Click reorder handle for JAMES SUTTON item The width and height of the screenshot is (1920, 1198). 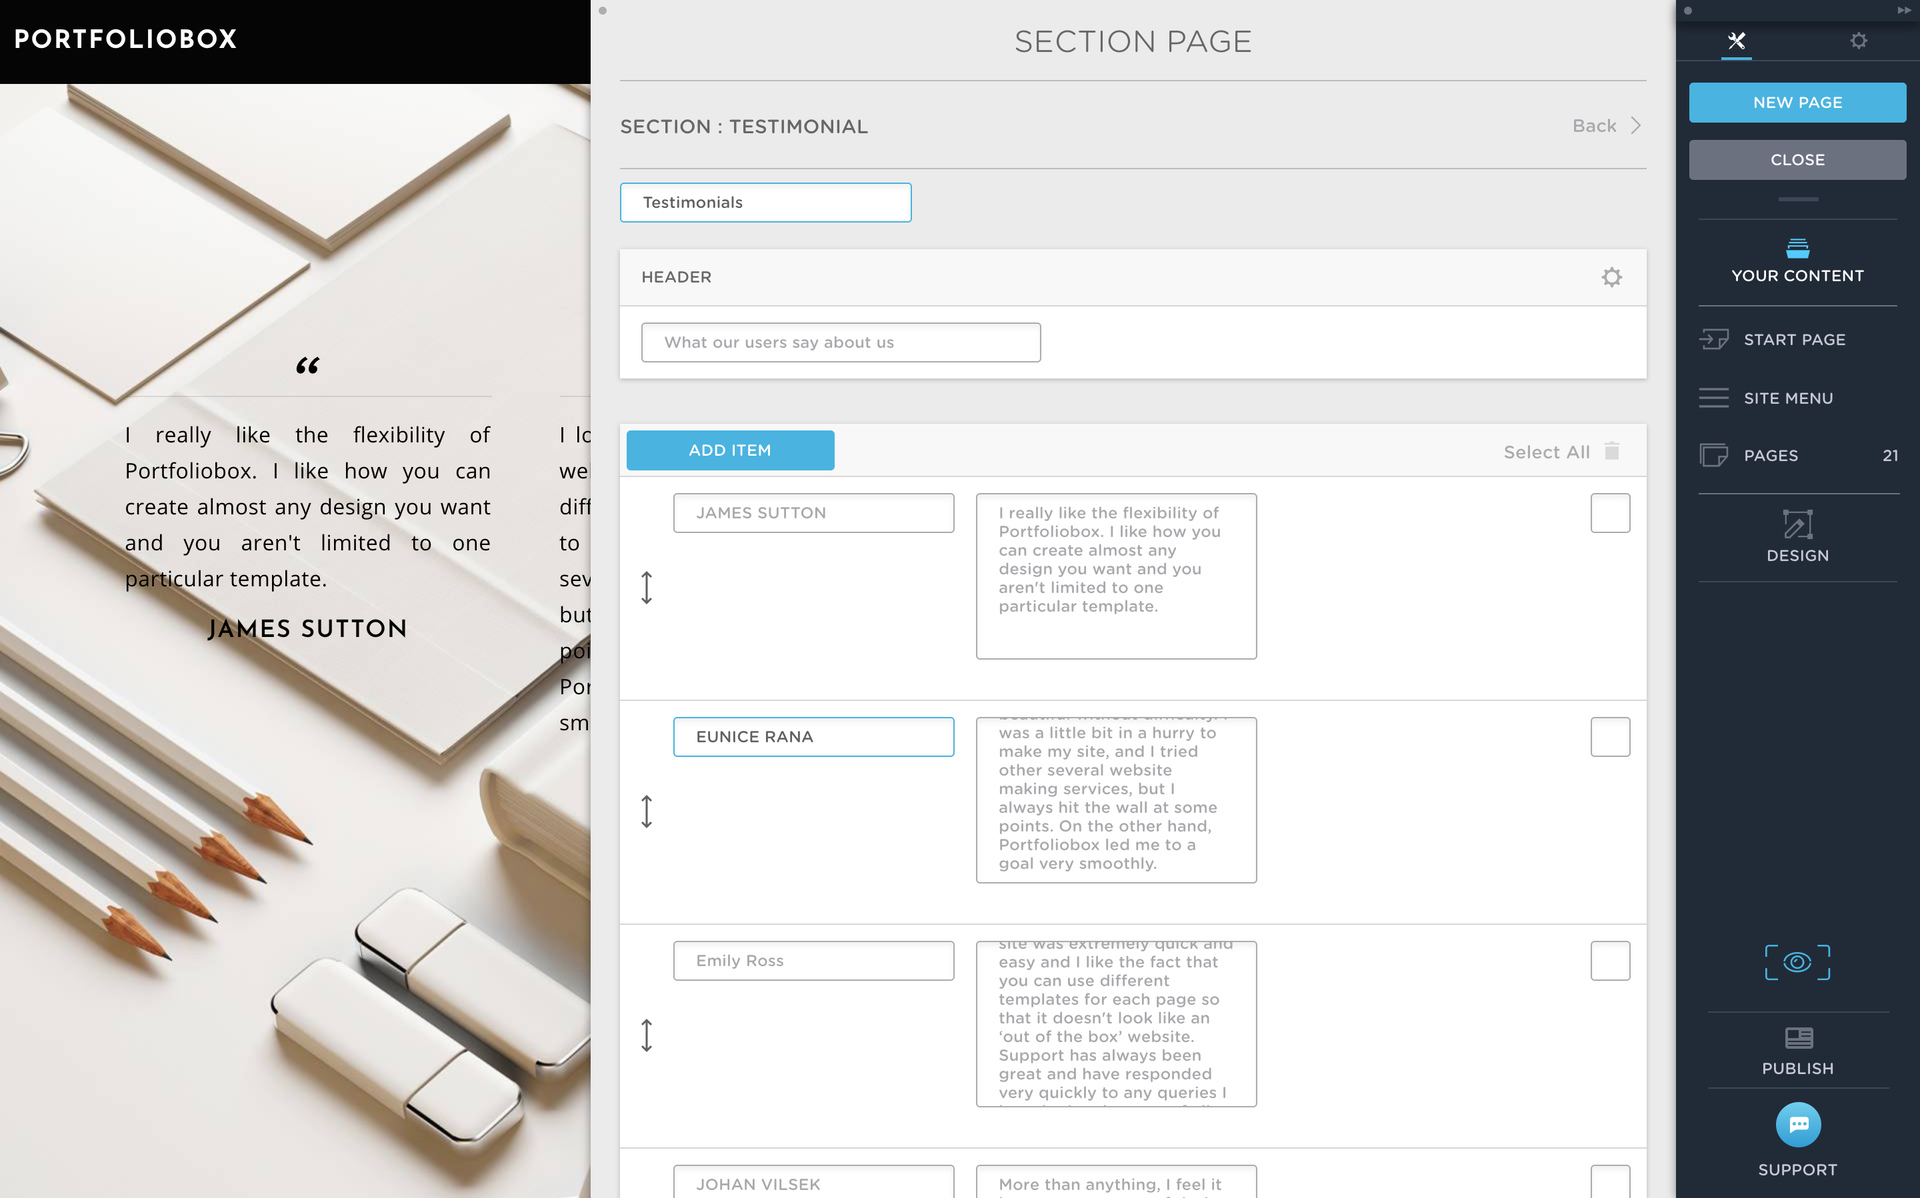646,588
